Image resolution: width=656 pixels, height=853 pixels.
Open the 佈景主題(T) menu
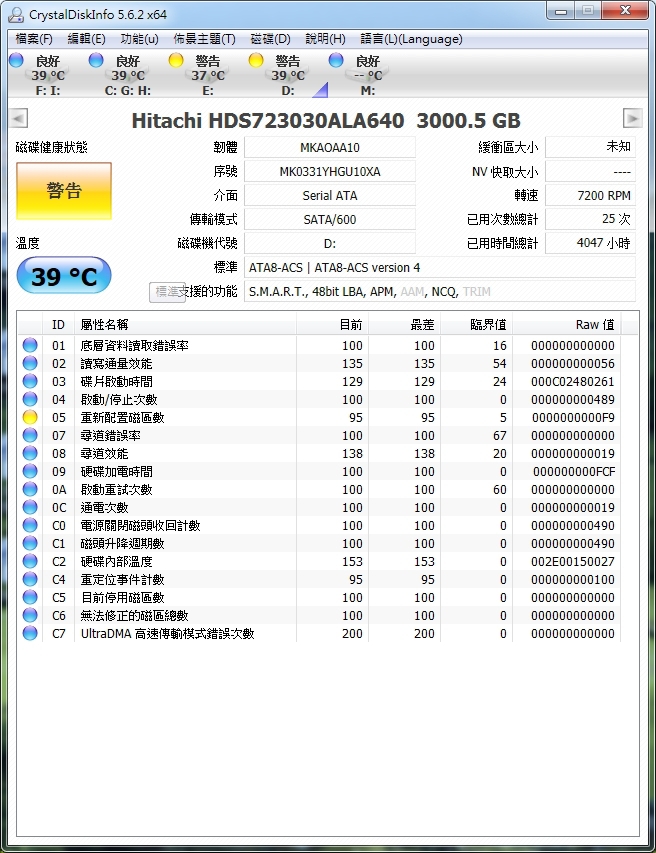[204, 39]
